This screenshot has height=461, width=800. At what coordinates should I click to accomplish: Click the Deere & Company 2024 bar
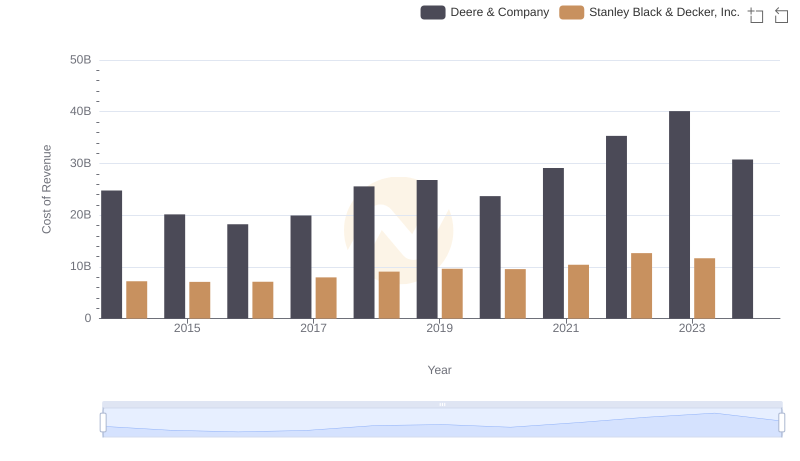pos(742,239)
